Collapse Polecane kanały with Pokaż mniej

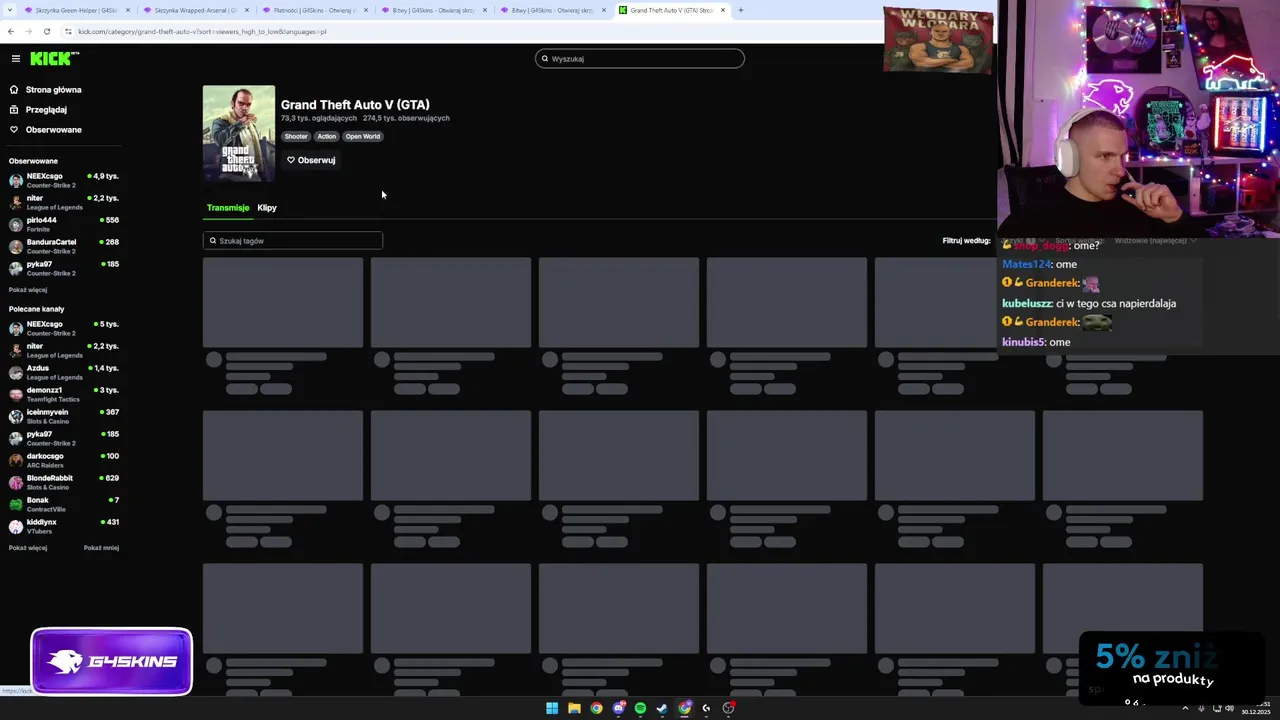101,548
